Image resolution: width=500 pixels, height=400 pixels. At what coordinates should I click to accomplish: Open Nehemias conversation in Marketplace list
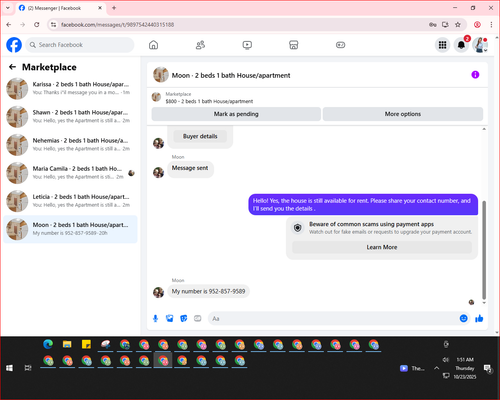point(70,145)
